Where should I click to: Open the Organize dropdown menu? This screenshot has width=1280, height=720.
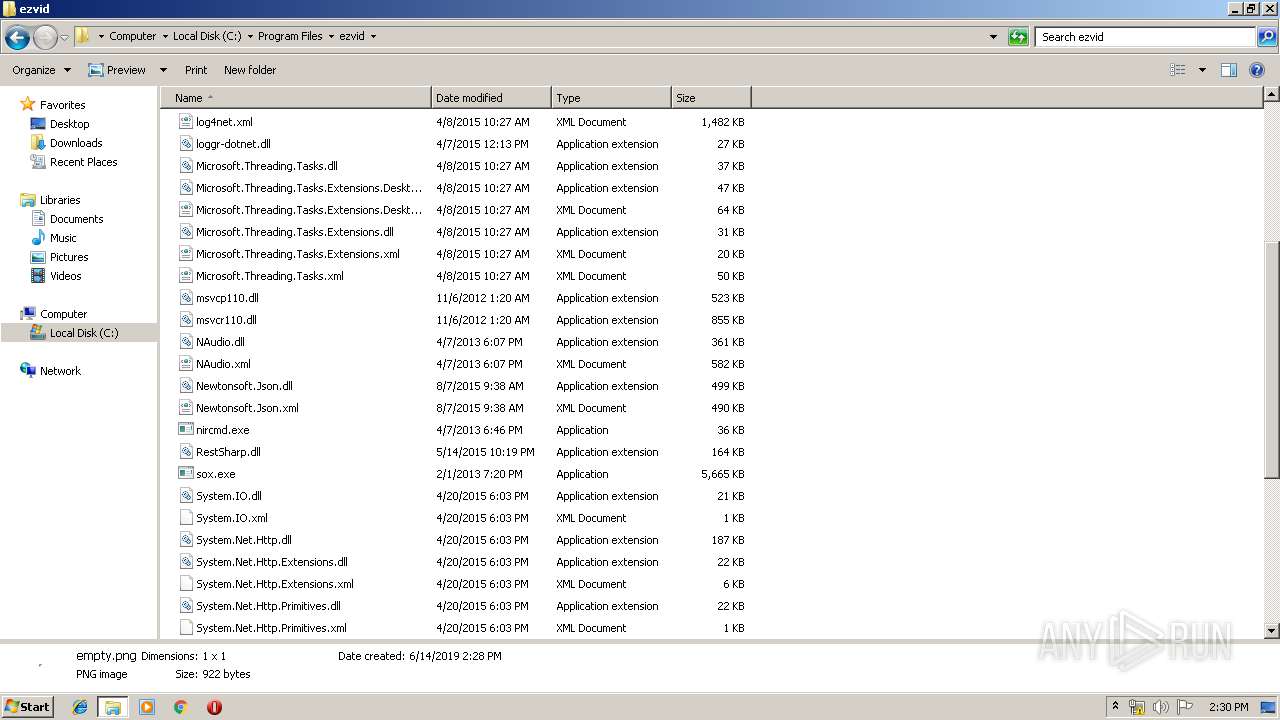pyautogui.click(x=41, y=70)
